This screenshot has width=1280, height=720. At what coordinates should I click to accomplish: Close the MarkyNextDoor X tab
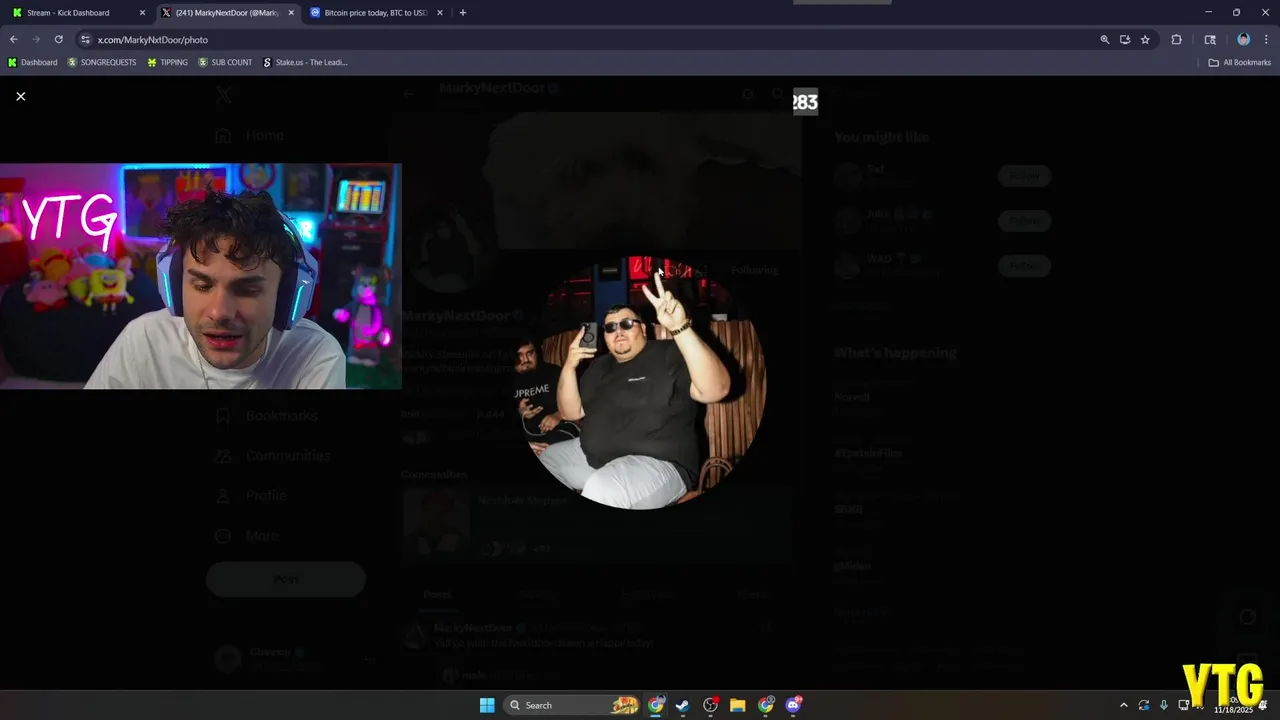[x=291, y=13]
